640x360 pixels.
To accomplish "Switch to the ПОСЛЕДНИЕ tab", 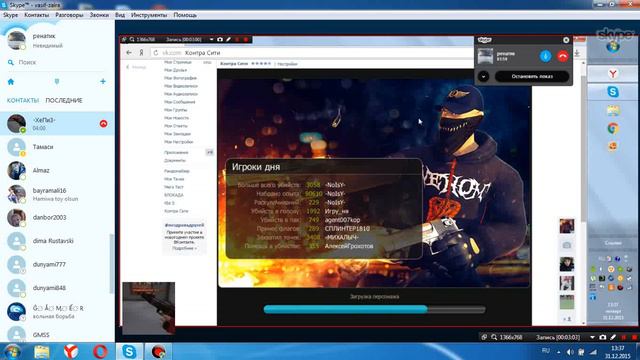I will [x=64, y=100].
